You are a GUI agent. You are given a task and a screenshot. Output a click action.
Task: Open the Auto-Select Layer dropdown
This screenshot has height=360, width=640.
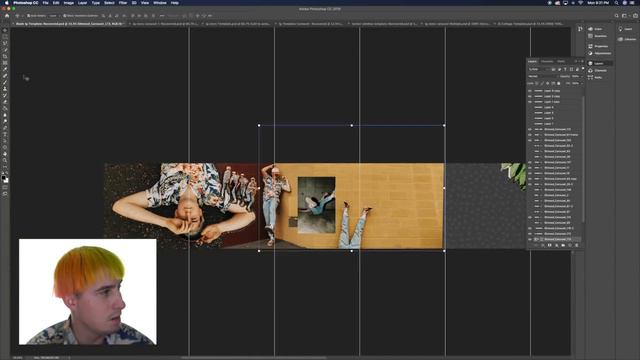[56, 16]
